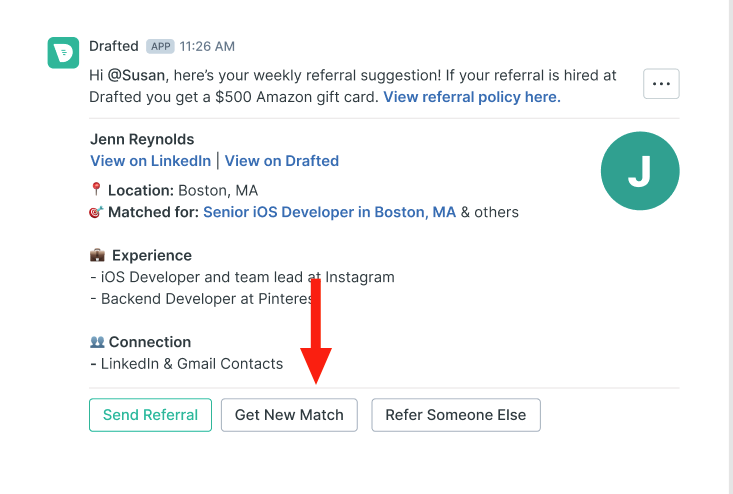Click the Send Referral button
The image size is (733, 494).
point(151,415)
